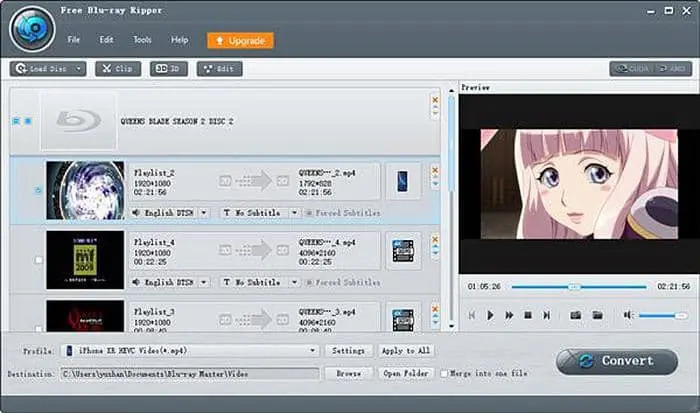Adjust the preview volume slider
The image size is (700, 413).
(x=663, y=316)
